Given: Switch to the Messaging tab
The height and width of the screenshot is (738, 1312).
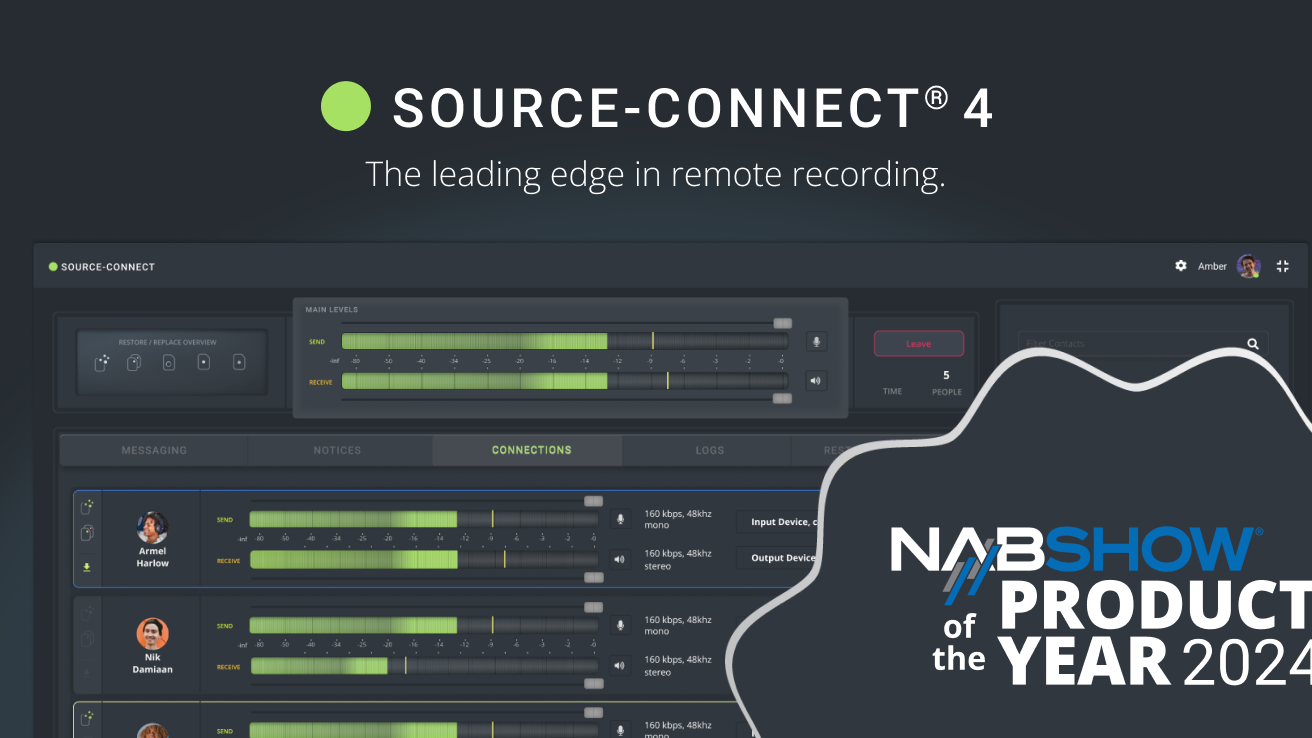Looking at the screenshot, I should (x=154, y=450).
